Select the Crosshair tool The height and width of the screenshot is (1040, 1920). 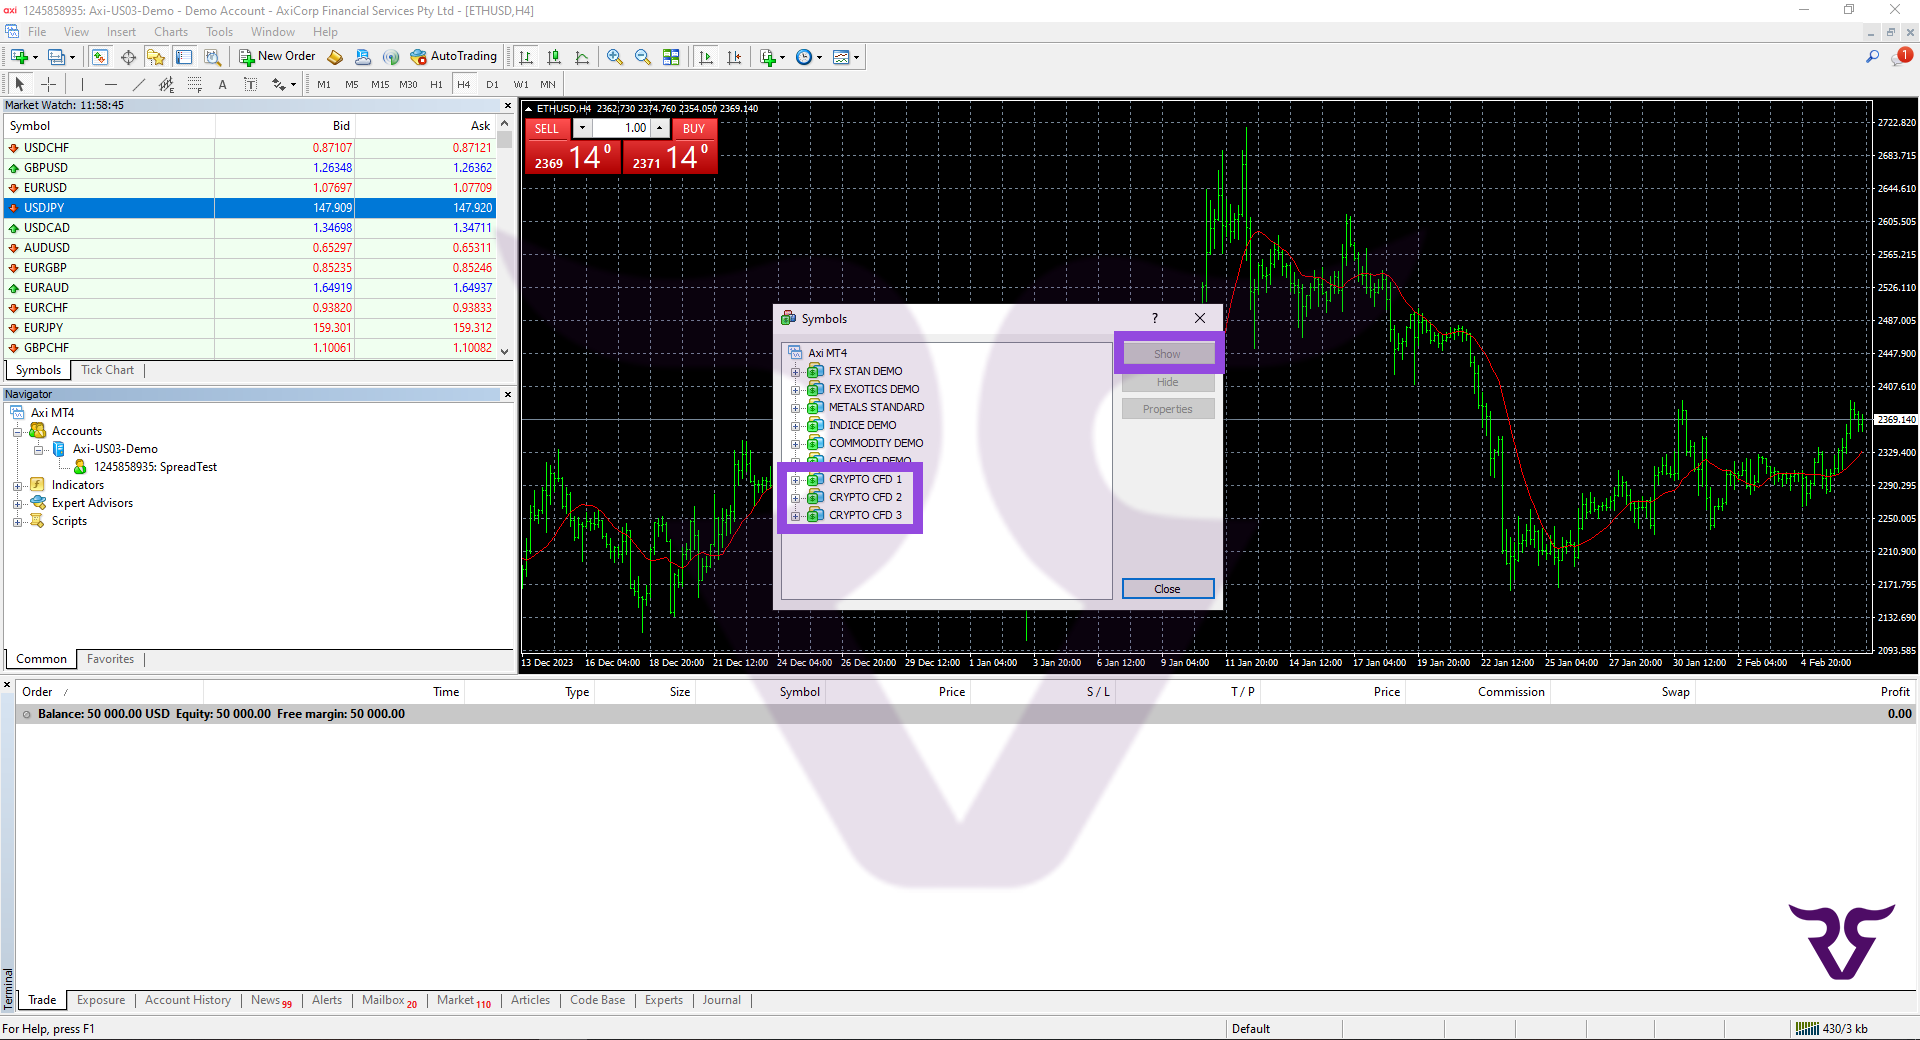pyautogui.click(x=48, y=85)
